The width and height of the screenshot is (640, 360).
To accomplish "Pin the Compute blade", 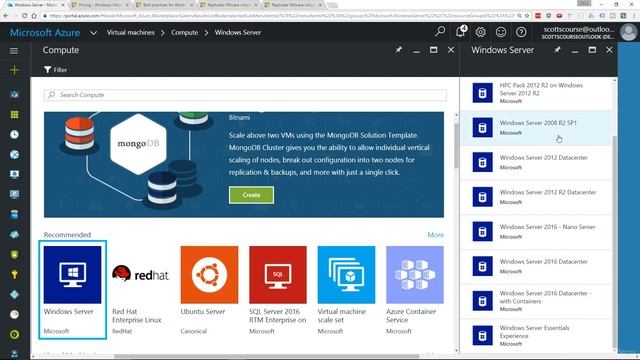I will tap(398, 50).
